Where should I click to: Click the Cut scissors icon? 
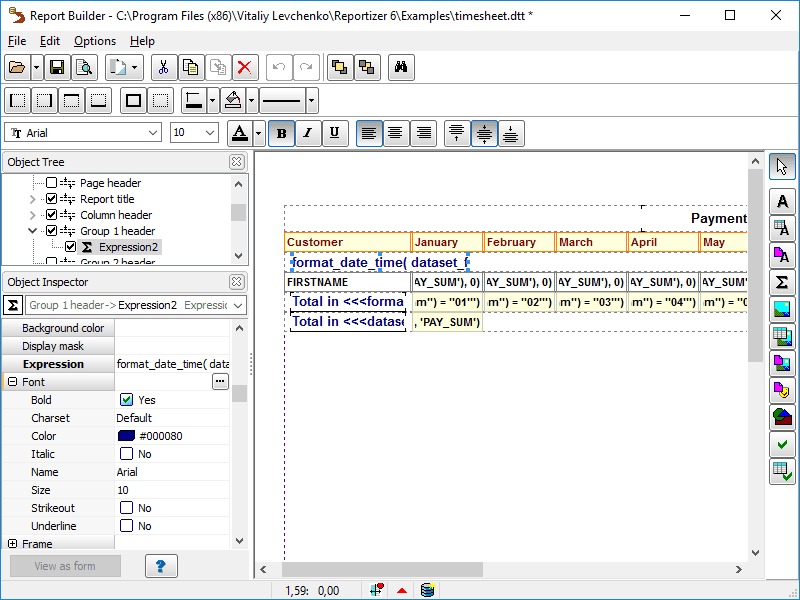coord(164,67)
